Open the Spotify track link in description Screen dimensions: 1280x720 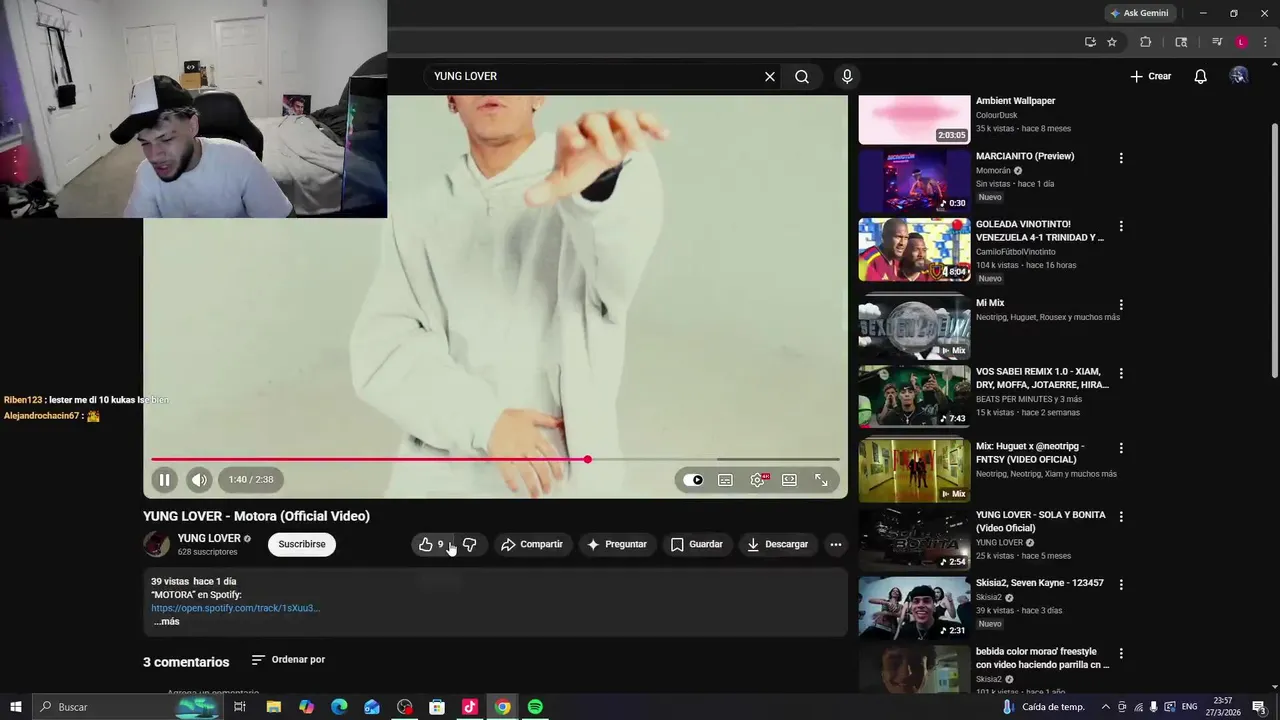click(x=236, y=608)
